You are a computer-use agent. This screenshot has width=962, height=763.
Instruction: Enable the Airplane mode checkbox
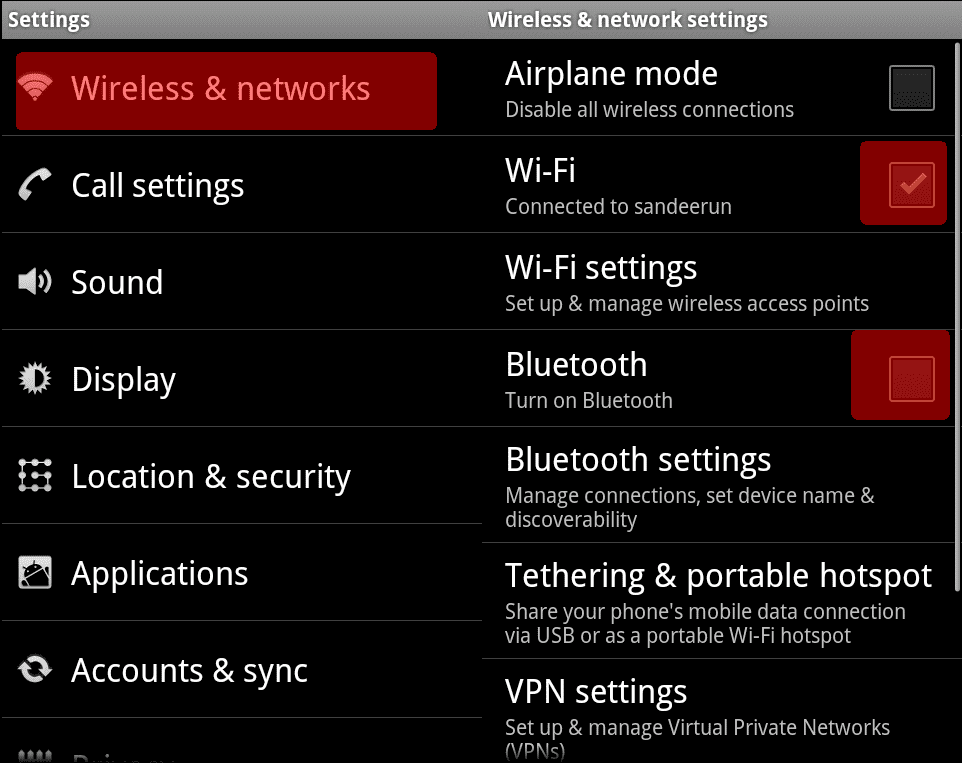[911, 88]
